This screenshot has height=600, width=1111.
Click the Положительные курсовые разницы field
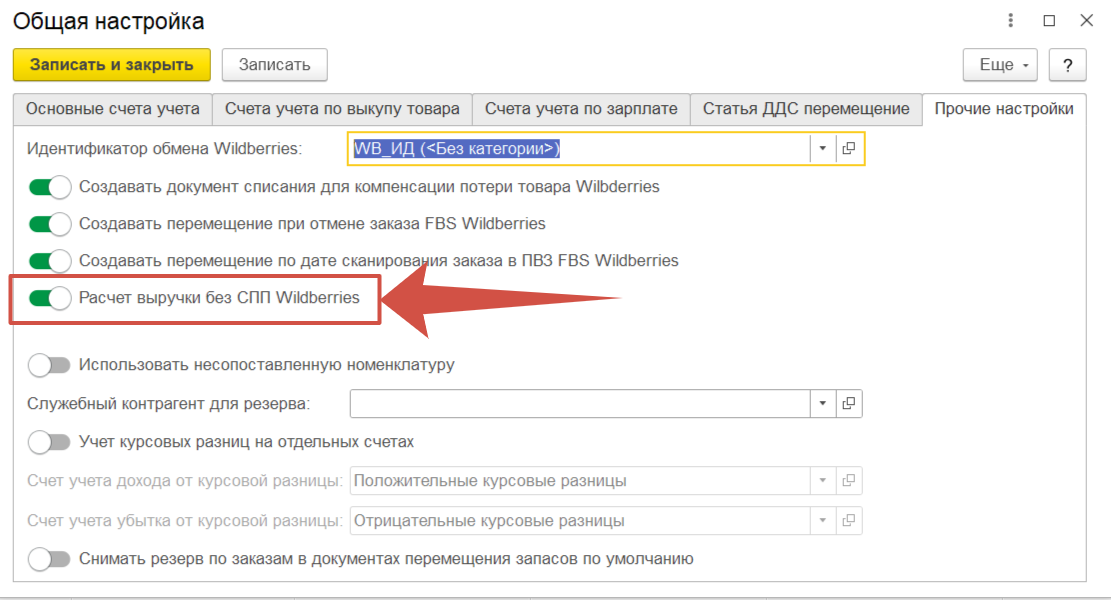[580, 481]
